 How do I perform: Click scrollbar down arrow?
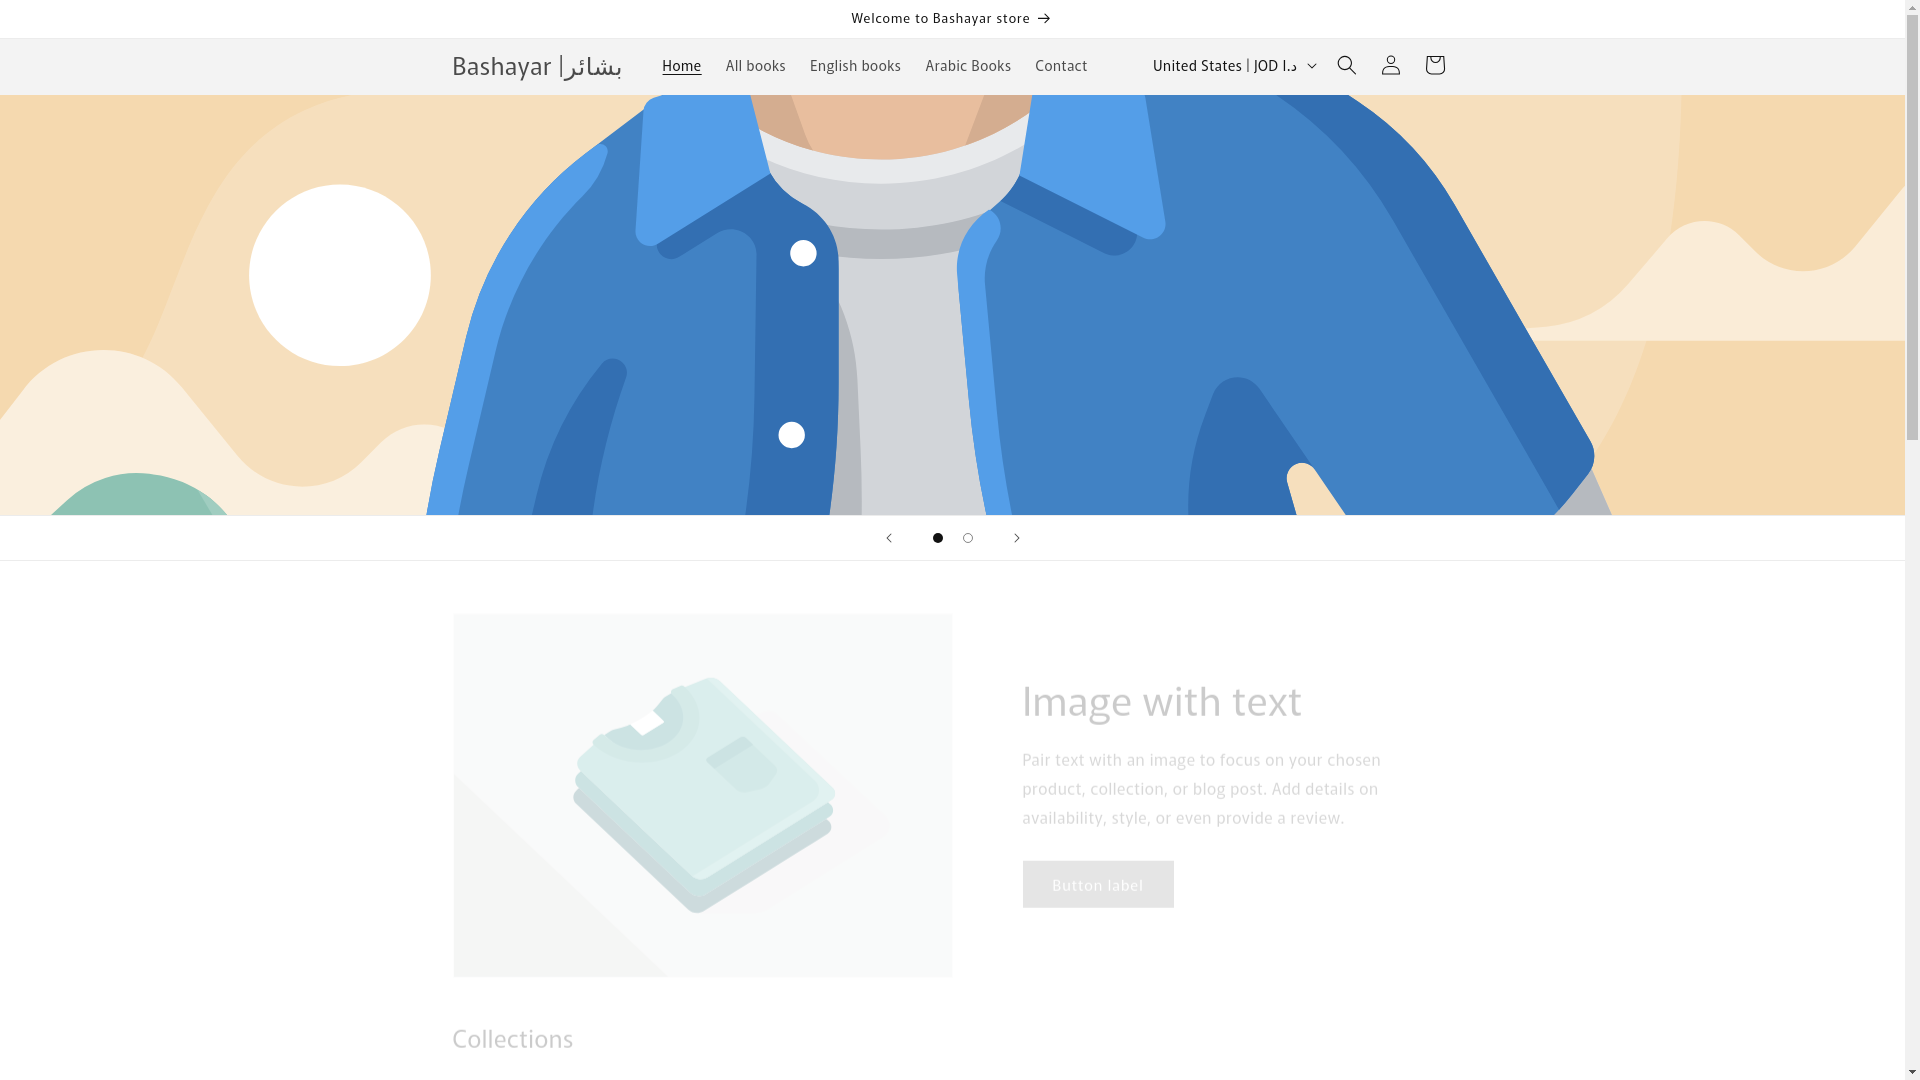(1912, 1072)
